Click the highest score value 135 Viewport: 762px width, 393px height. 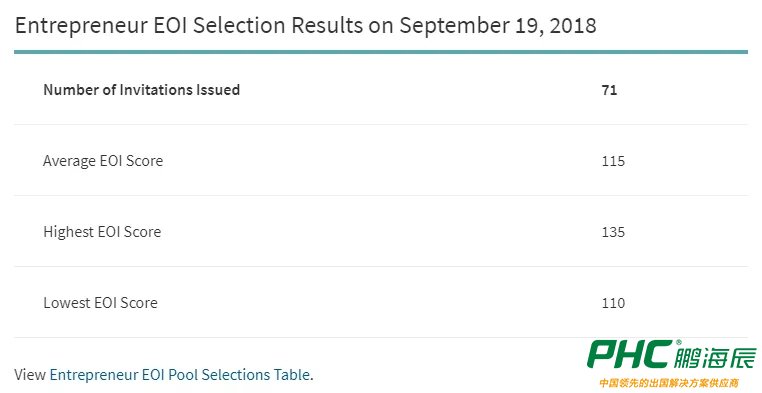(613, 232)
